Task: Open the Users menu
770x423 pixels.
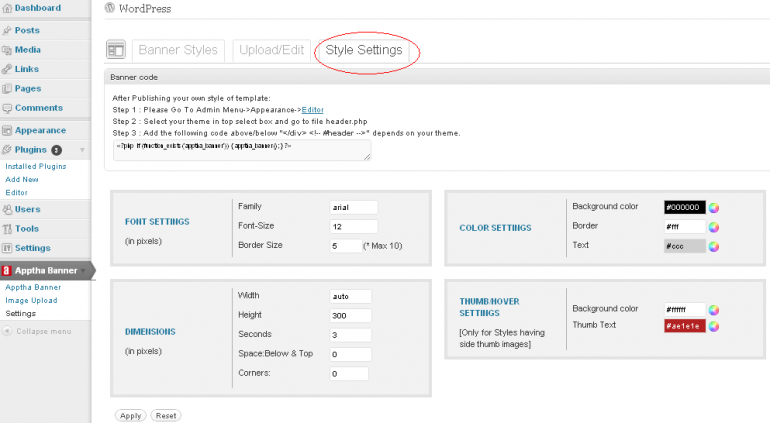Action: [28, 210]
